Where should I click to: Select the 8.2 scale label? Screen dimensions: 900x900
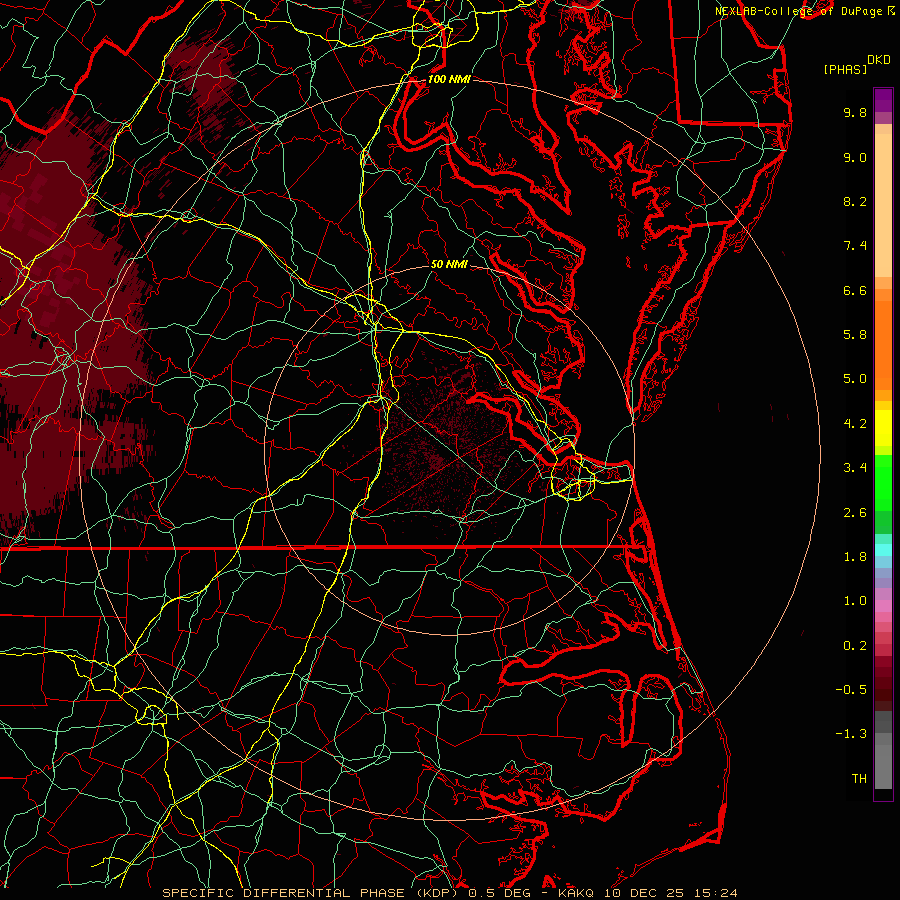[x=855, y=201]
